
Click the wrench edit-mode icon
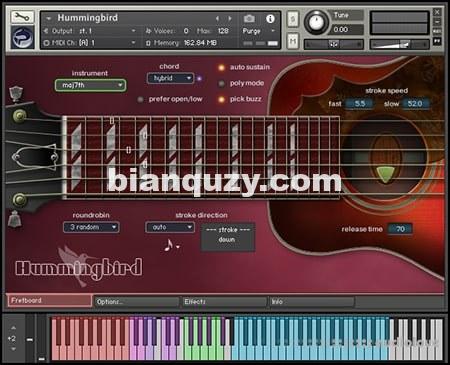pyautogui.click(x=22, y=17)
